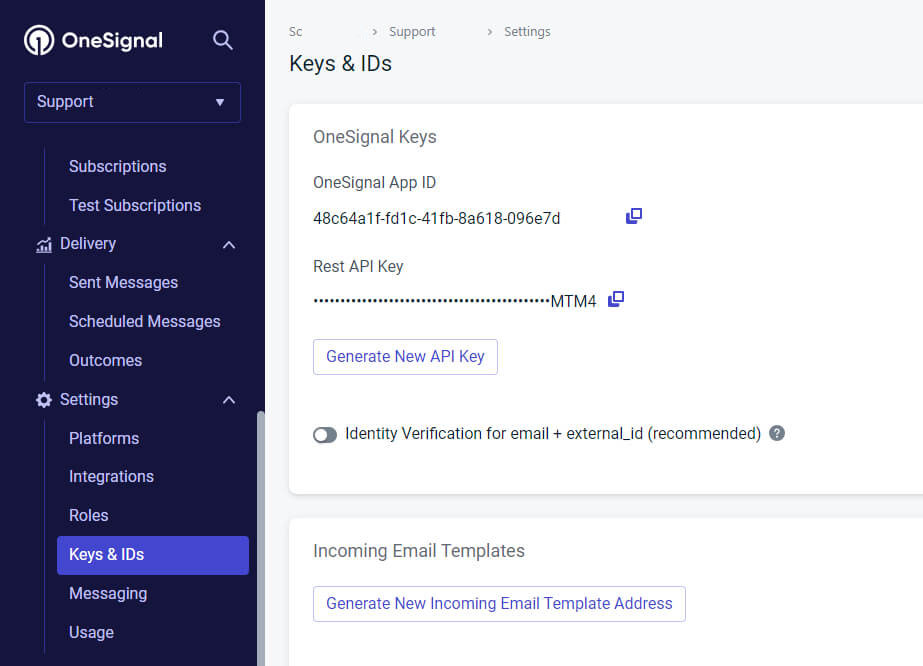This screenshot has width=923, height=666.
Task: Select Keys & IDs sidebar item
Action: point(153,555)
